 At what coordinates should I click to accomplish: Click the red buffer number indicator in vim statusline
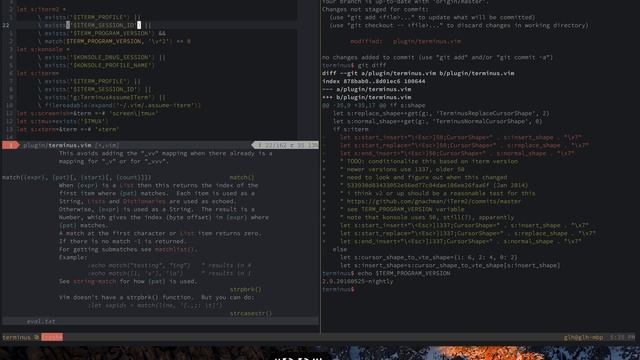[x=10, y=145]
